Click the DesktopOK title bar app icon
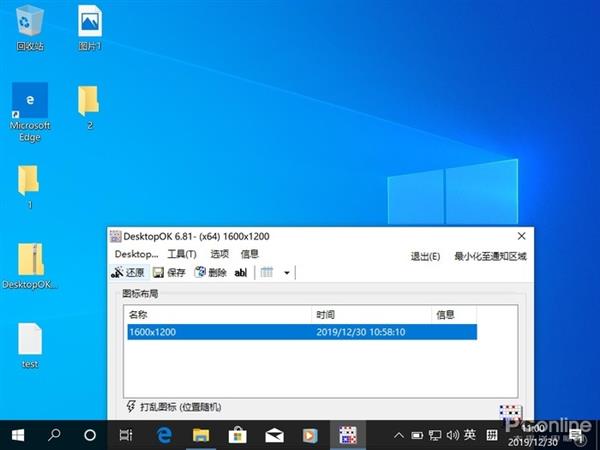The height and width of the screenshot is (450, 600). 116,236
